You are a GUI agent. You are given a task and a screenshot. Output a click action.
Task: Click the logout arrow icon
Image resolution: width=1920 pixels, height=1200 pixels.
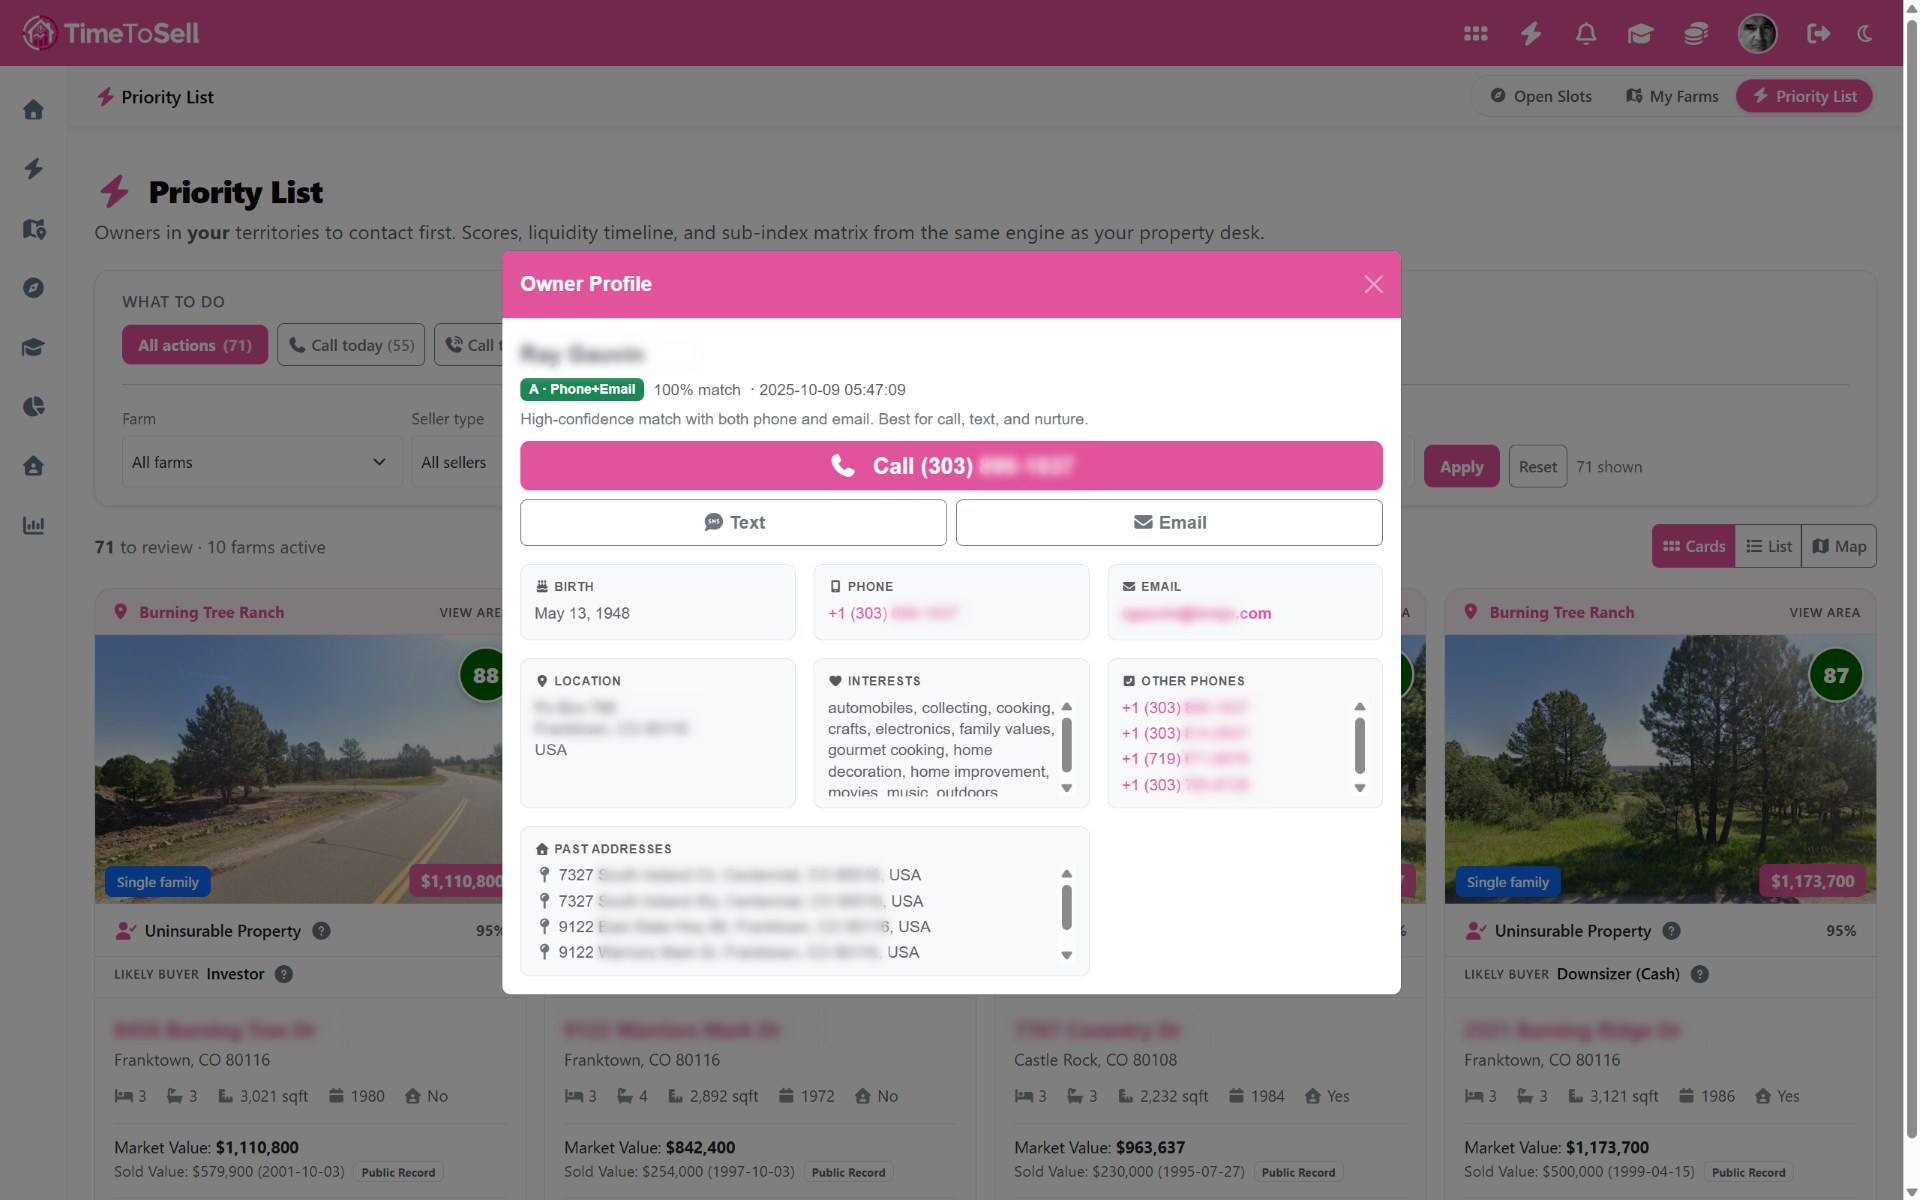tap(1818, 33)
